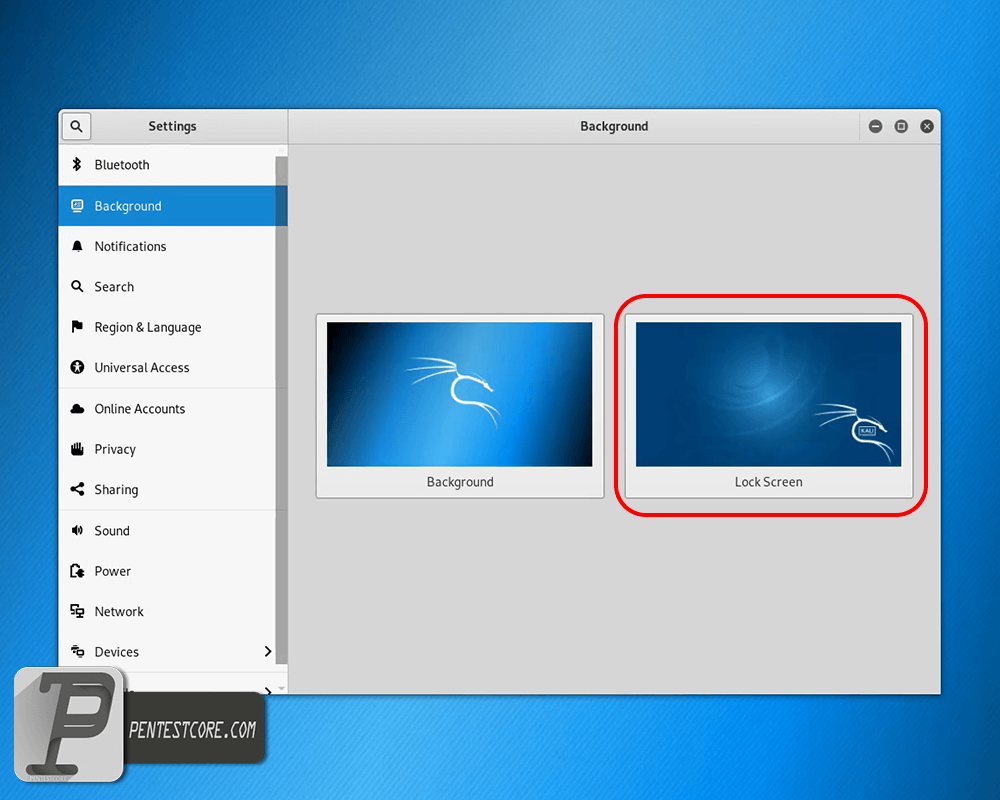Image resolution: width=1000 pixels, height=800 pixels.
Task: Click the Notifications bell icon
Action: [77, 246]
